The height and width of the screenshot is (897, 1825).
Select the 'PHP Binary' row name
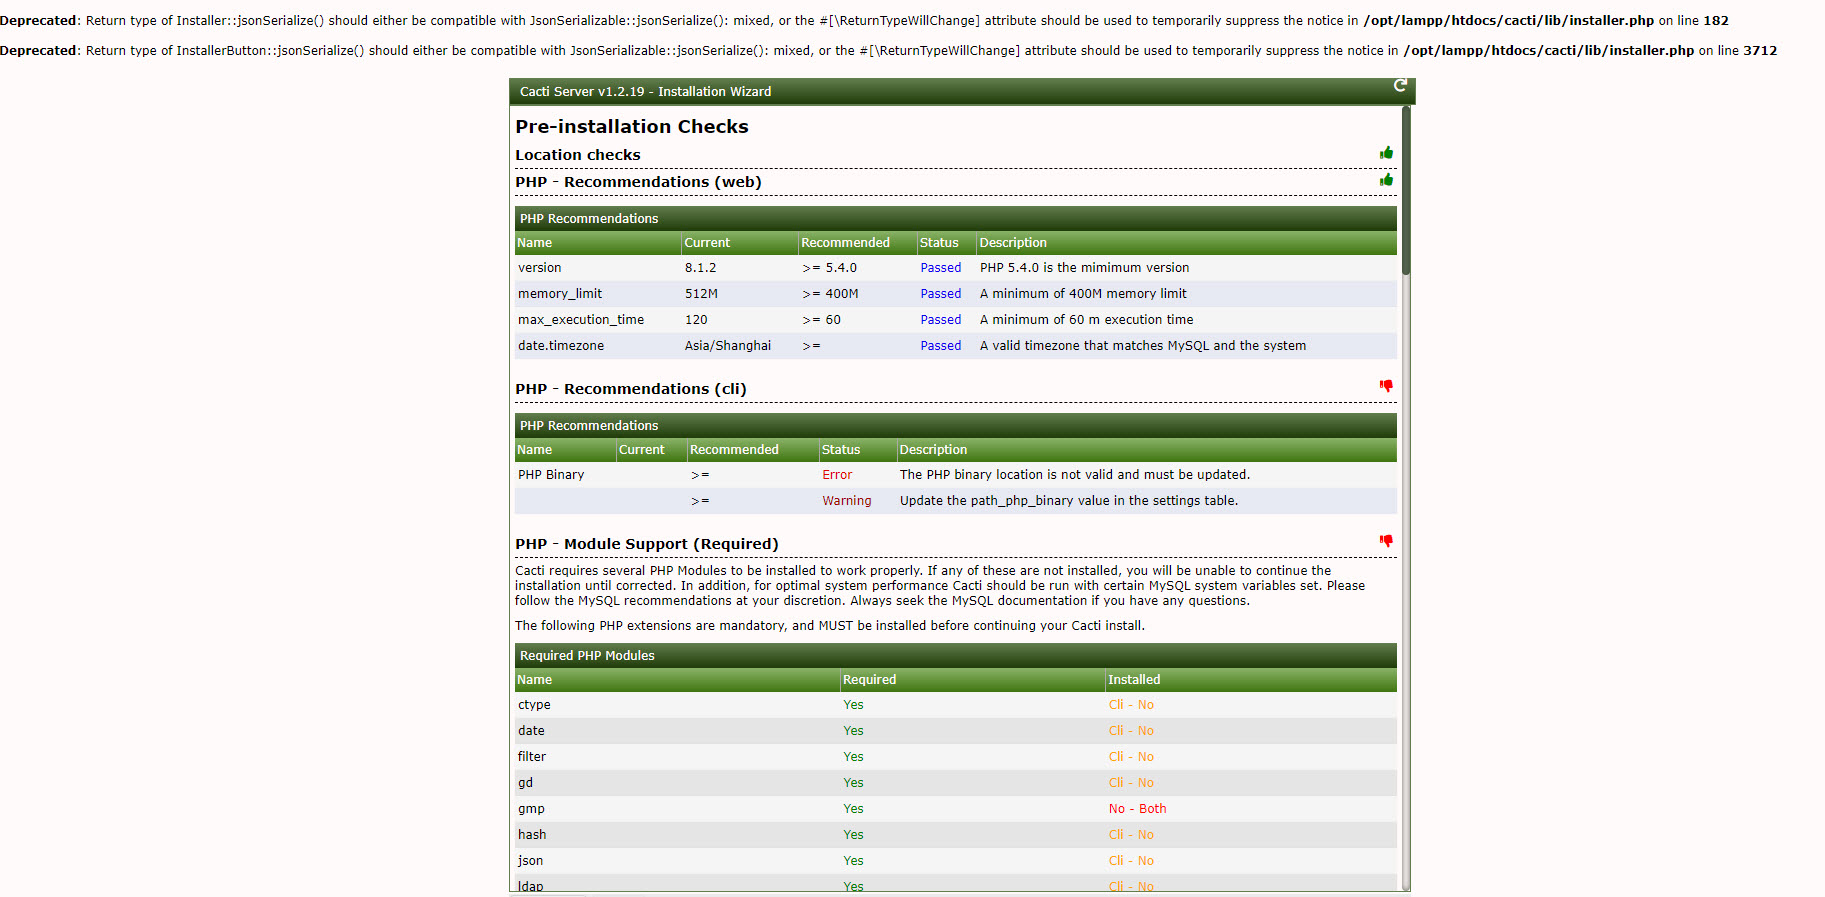(551, 475)
